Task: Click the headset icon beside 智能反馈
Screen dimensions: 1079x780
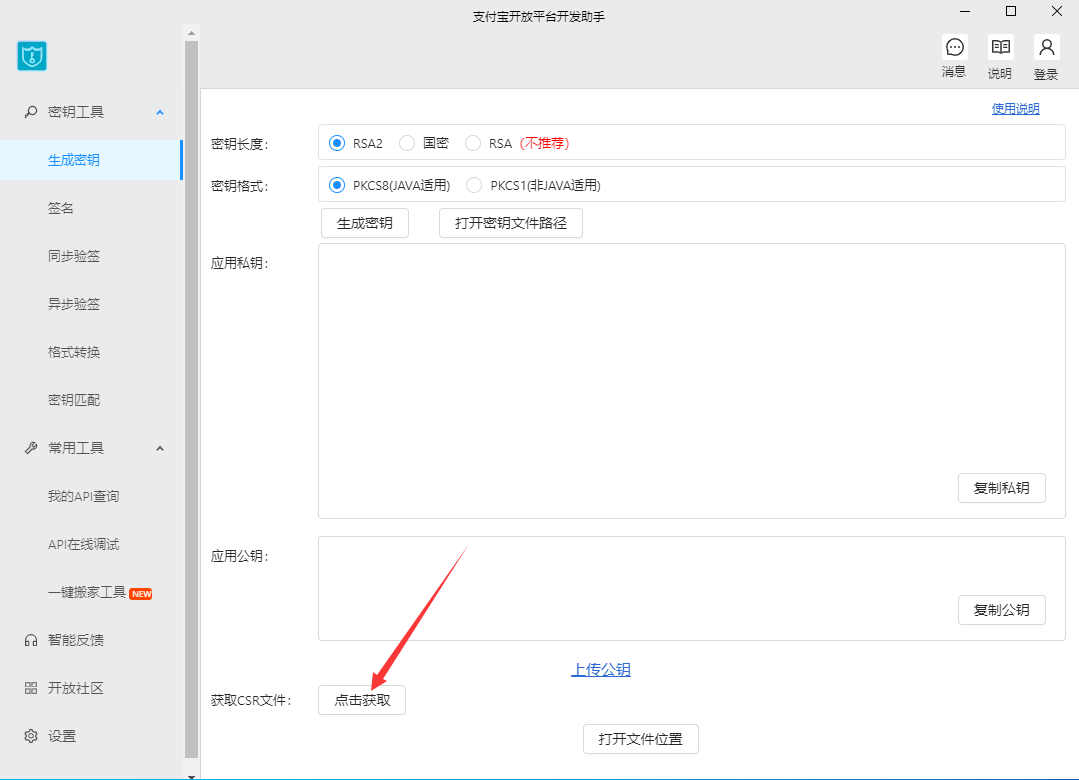Action: (x=31, y=640)
